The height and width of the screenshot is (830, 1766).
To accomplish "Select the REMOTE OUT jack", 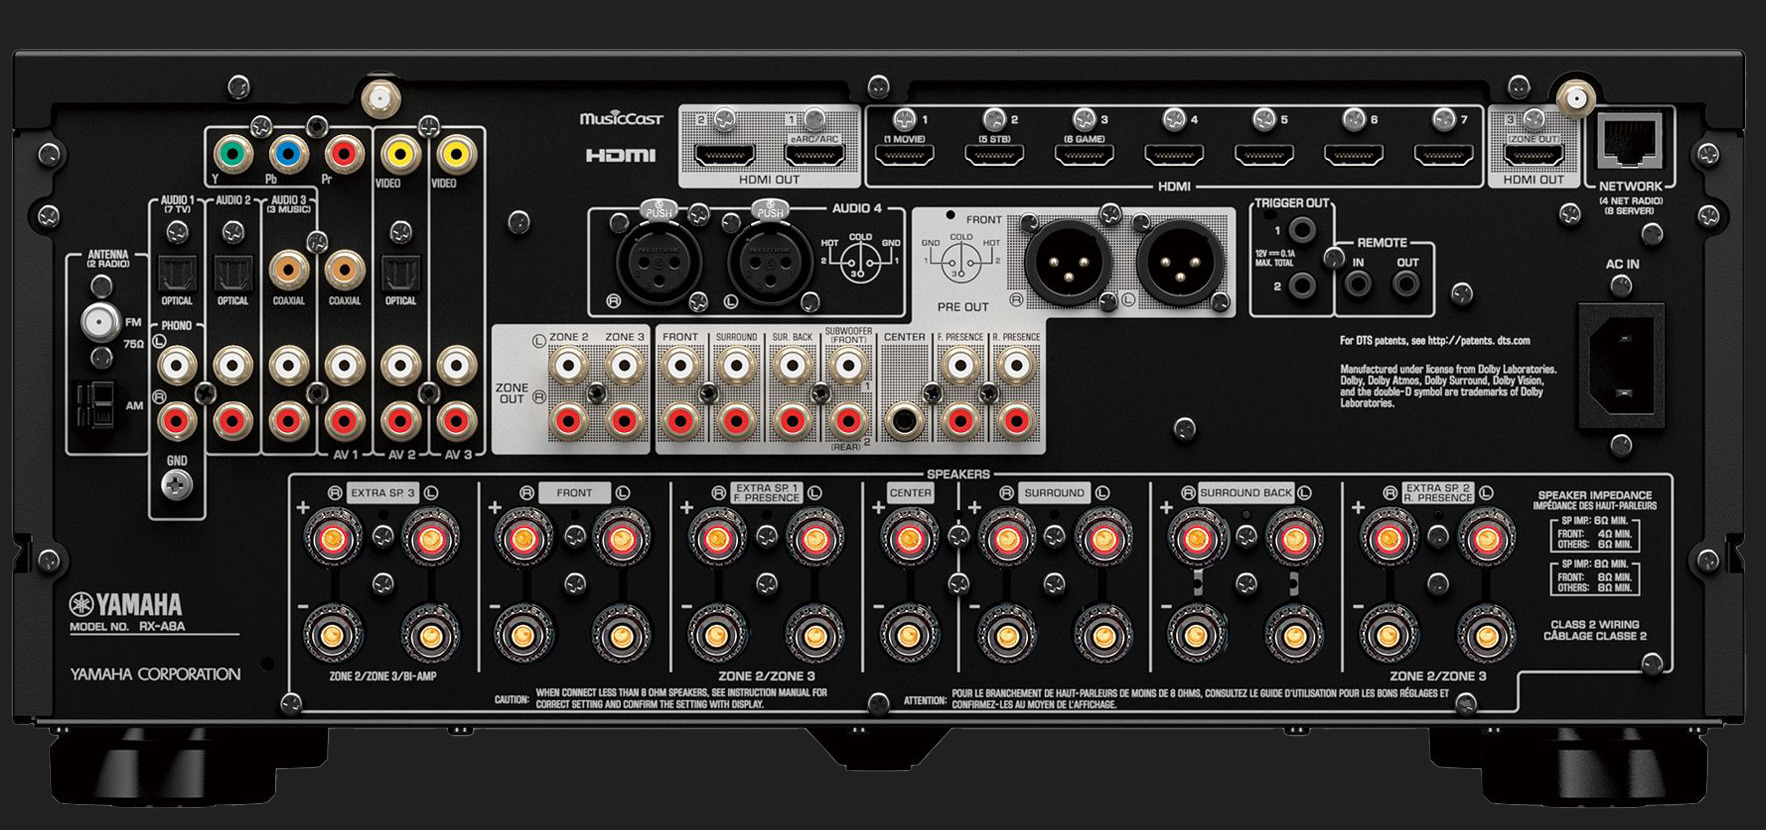I will click(1407, 285).
